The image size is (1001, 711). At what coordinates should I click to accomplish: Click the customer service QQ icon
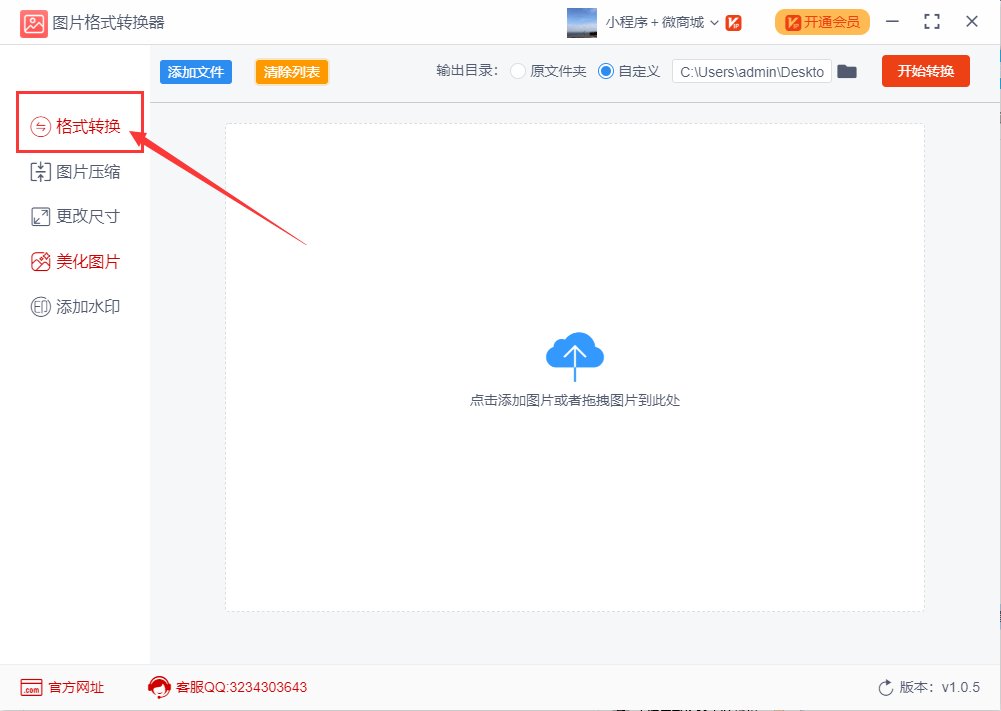(x=159, y=687)
